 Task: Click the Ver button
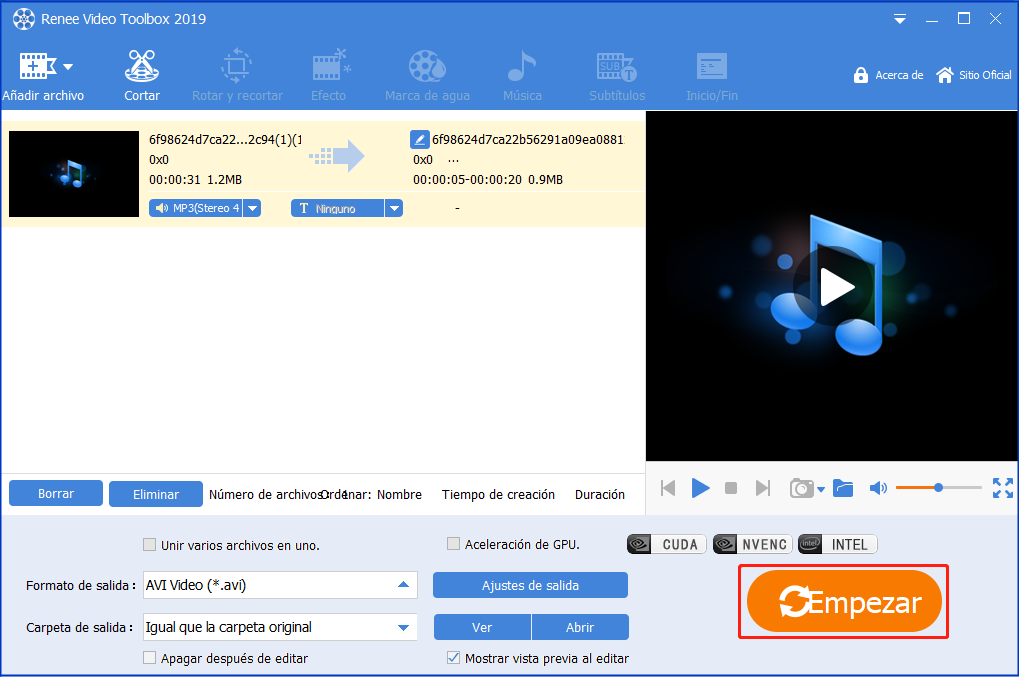point(482,627)
